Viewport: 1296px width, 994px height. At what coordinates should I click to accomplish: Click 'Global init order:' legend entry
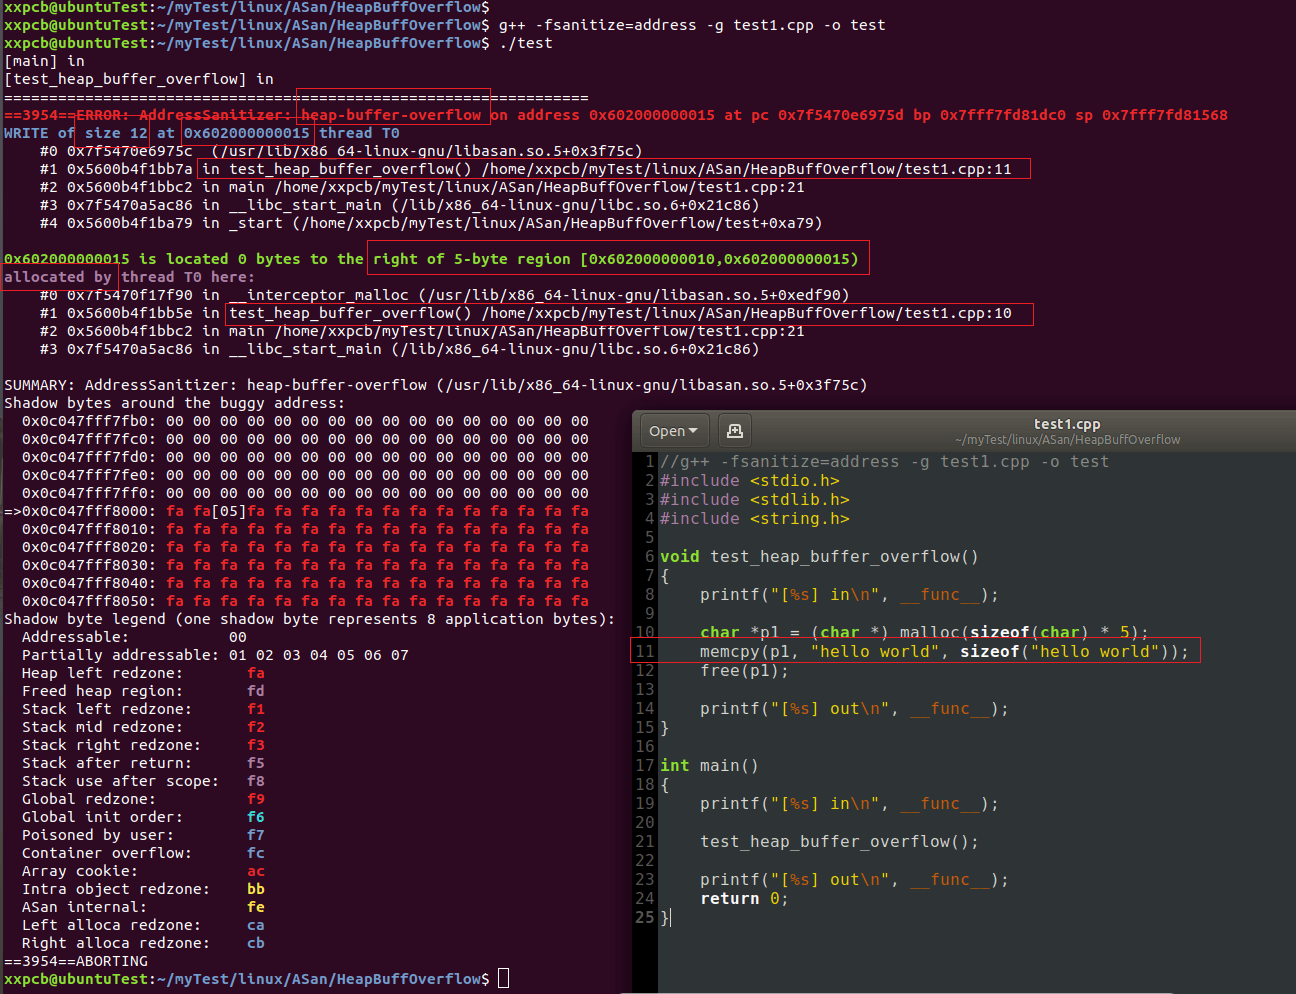tap(143, 817)
